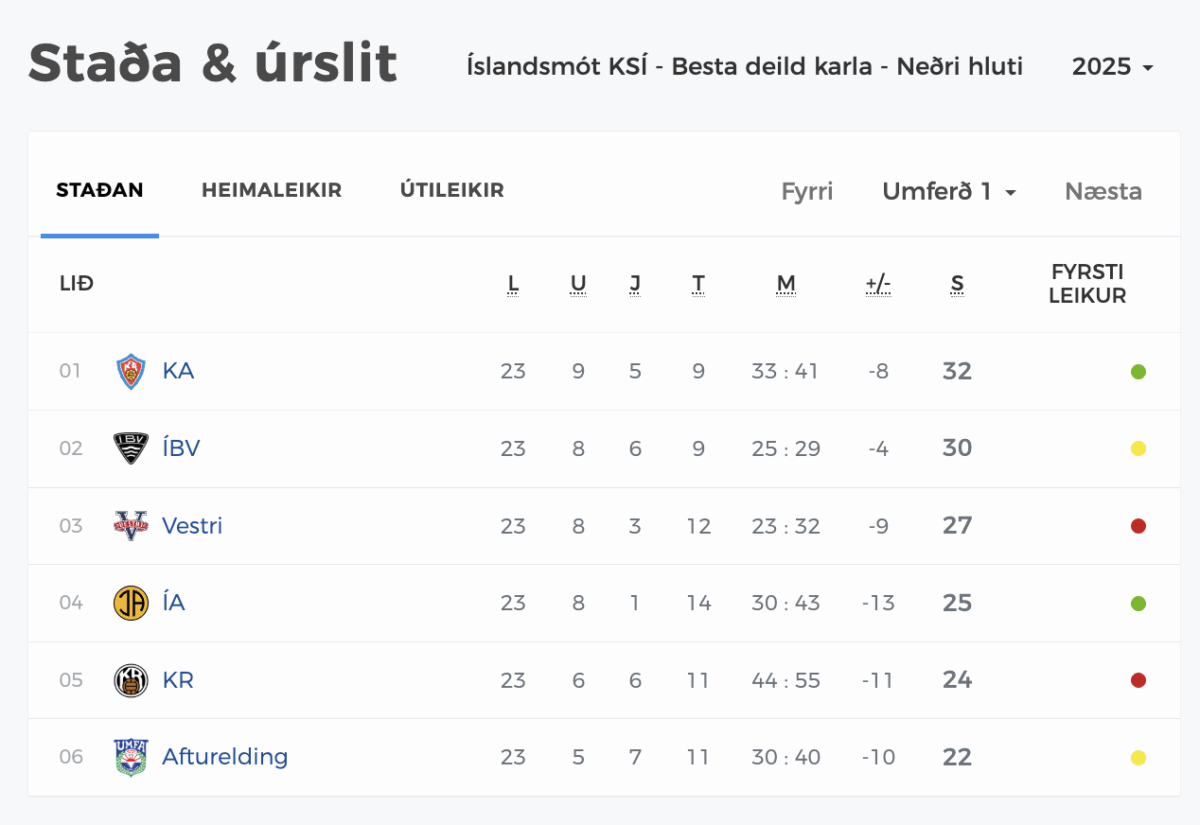The height and width of the screenshot is (825, 1200).
Task: Open the Afturelding team link
Action: coord(225,757)
